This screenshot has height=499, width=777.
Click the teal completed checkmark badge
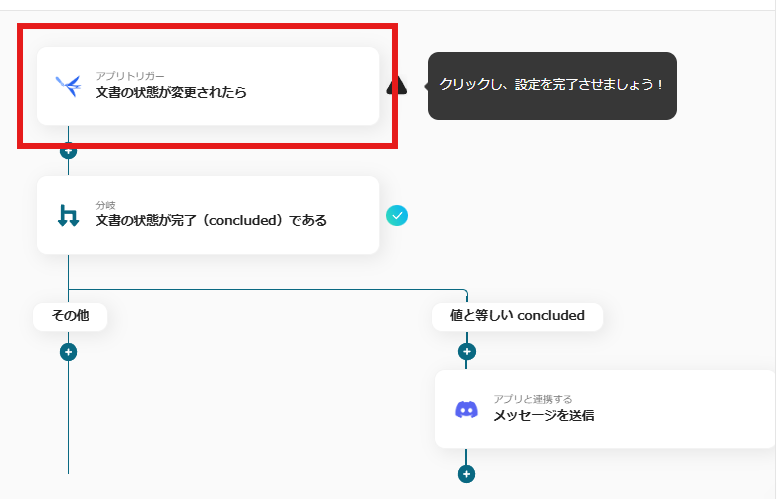click(x=397, y=216)
